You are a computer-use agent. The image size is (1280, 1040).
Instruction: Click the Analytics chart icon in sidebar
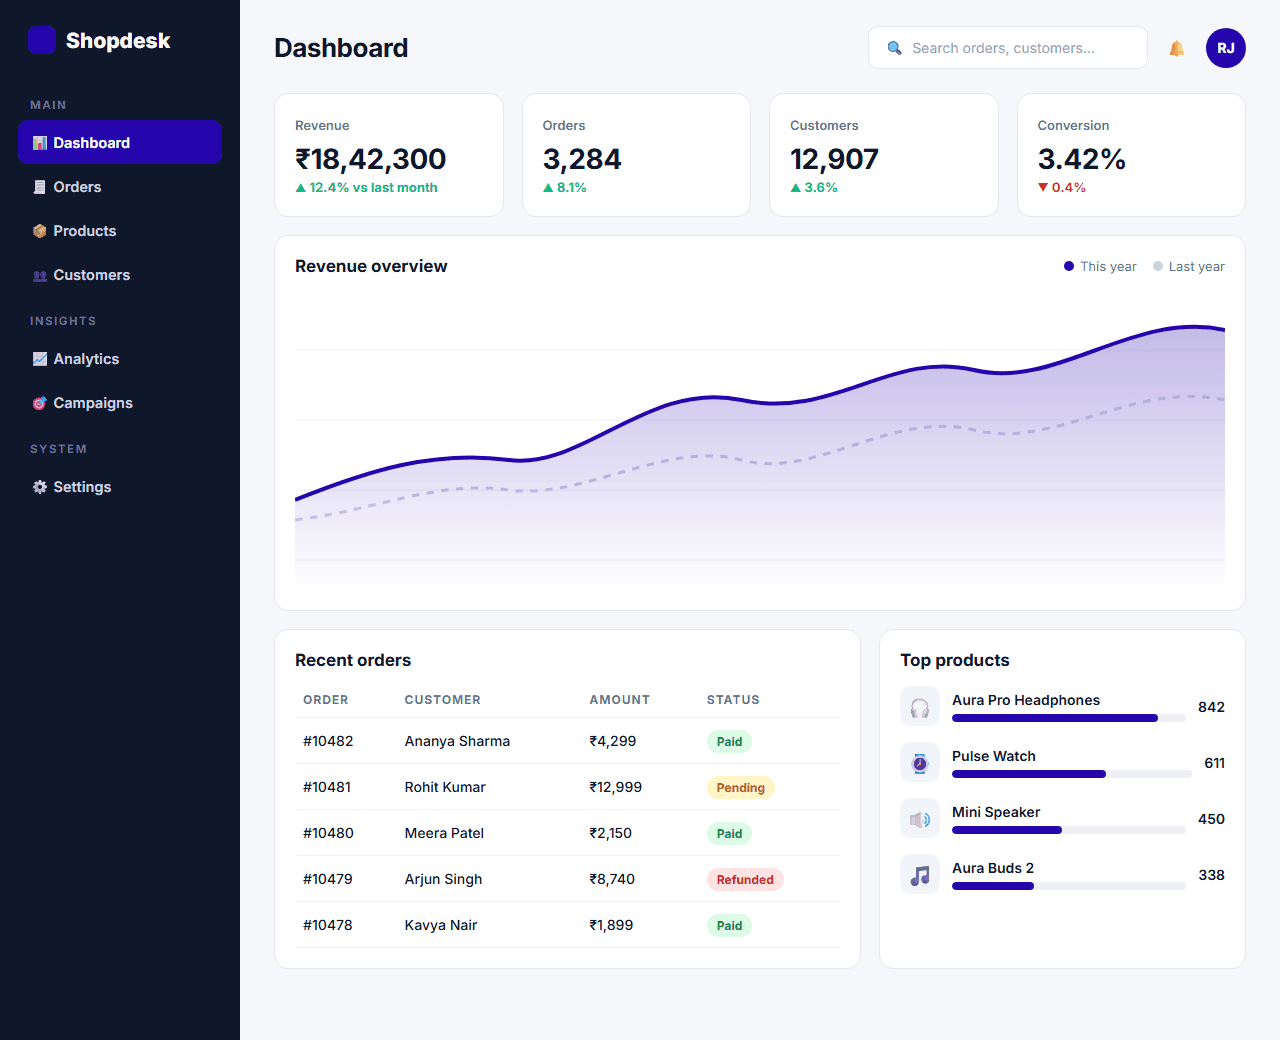40,359
